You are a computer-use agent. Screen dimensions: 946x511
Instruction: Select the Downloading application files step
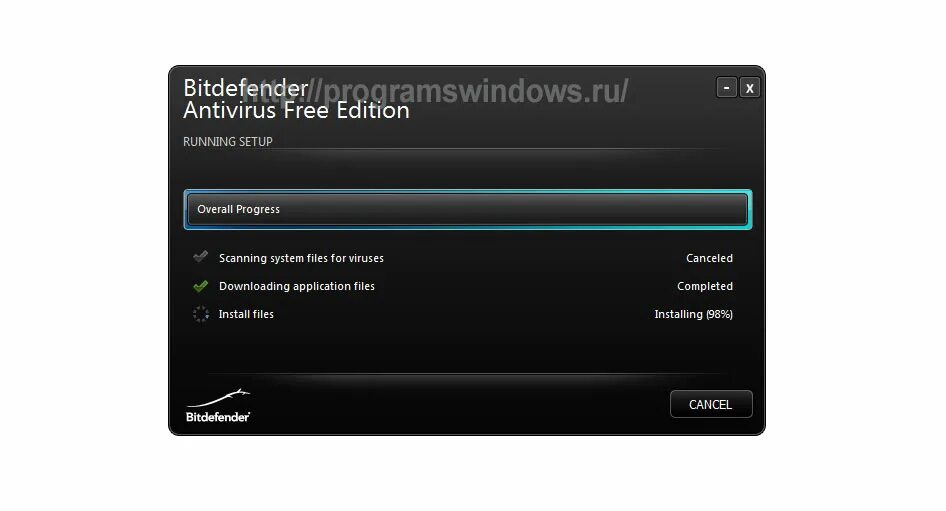tap(297, 286)
